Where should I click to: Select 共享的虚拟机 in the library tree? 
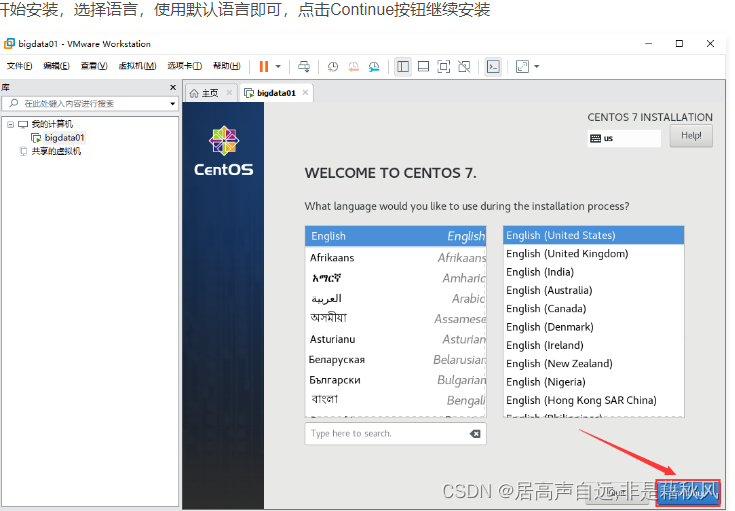pos(56,151)
